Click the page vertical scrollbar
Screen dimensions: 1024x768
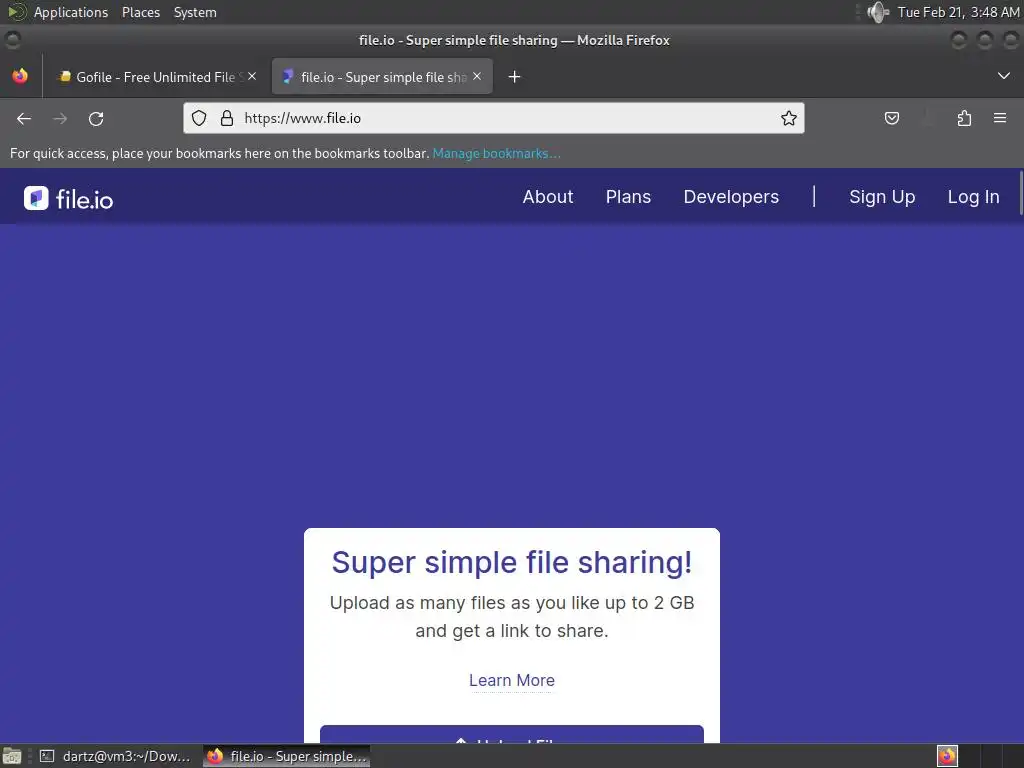[1020, 193]
